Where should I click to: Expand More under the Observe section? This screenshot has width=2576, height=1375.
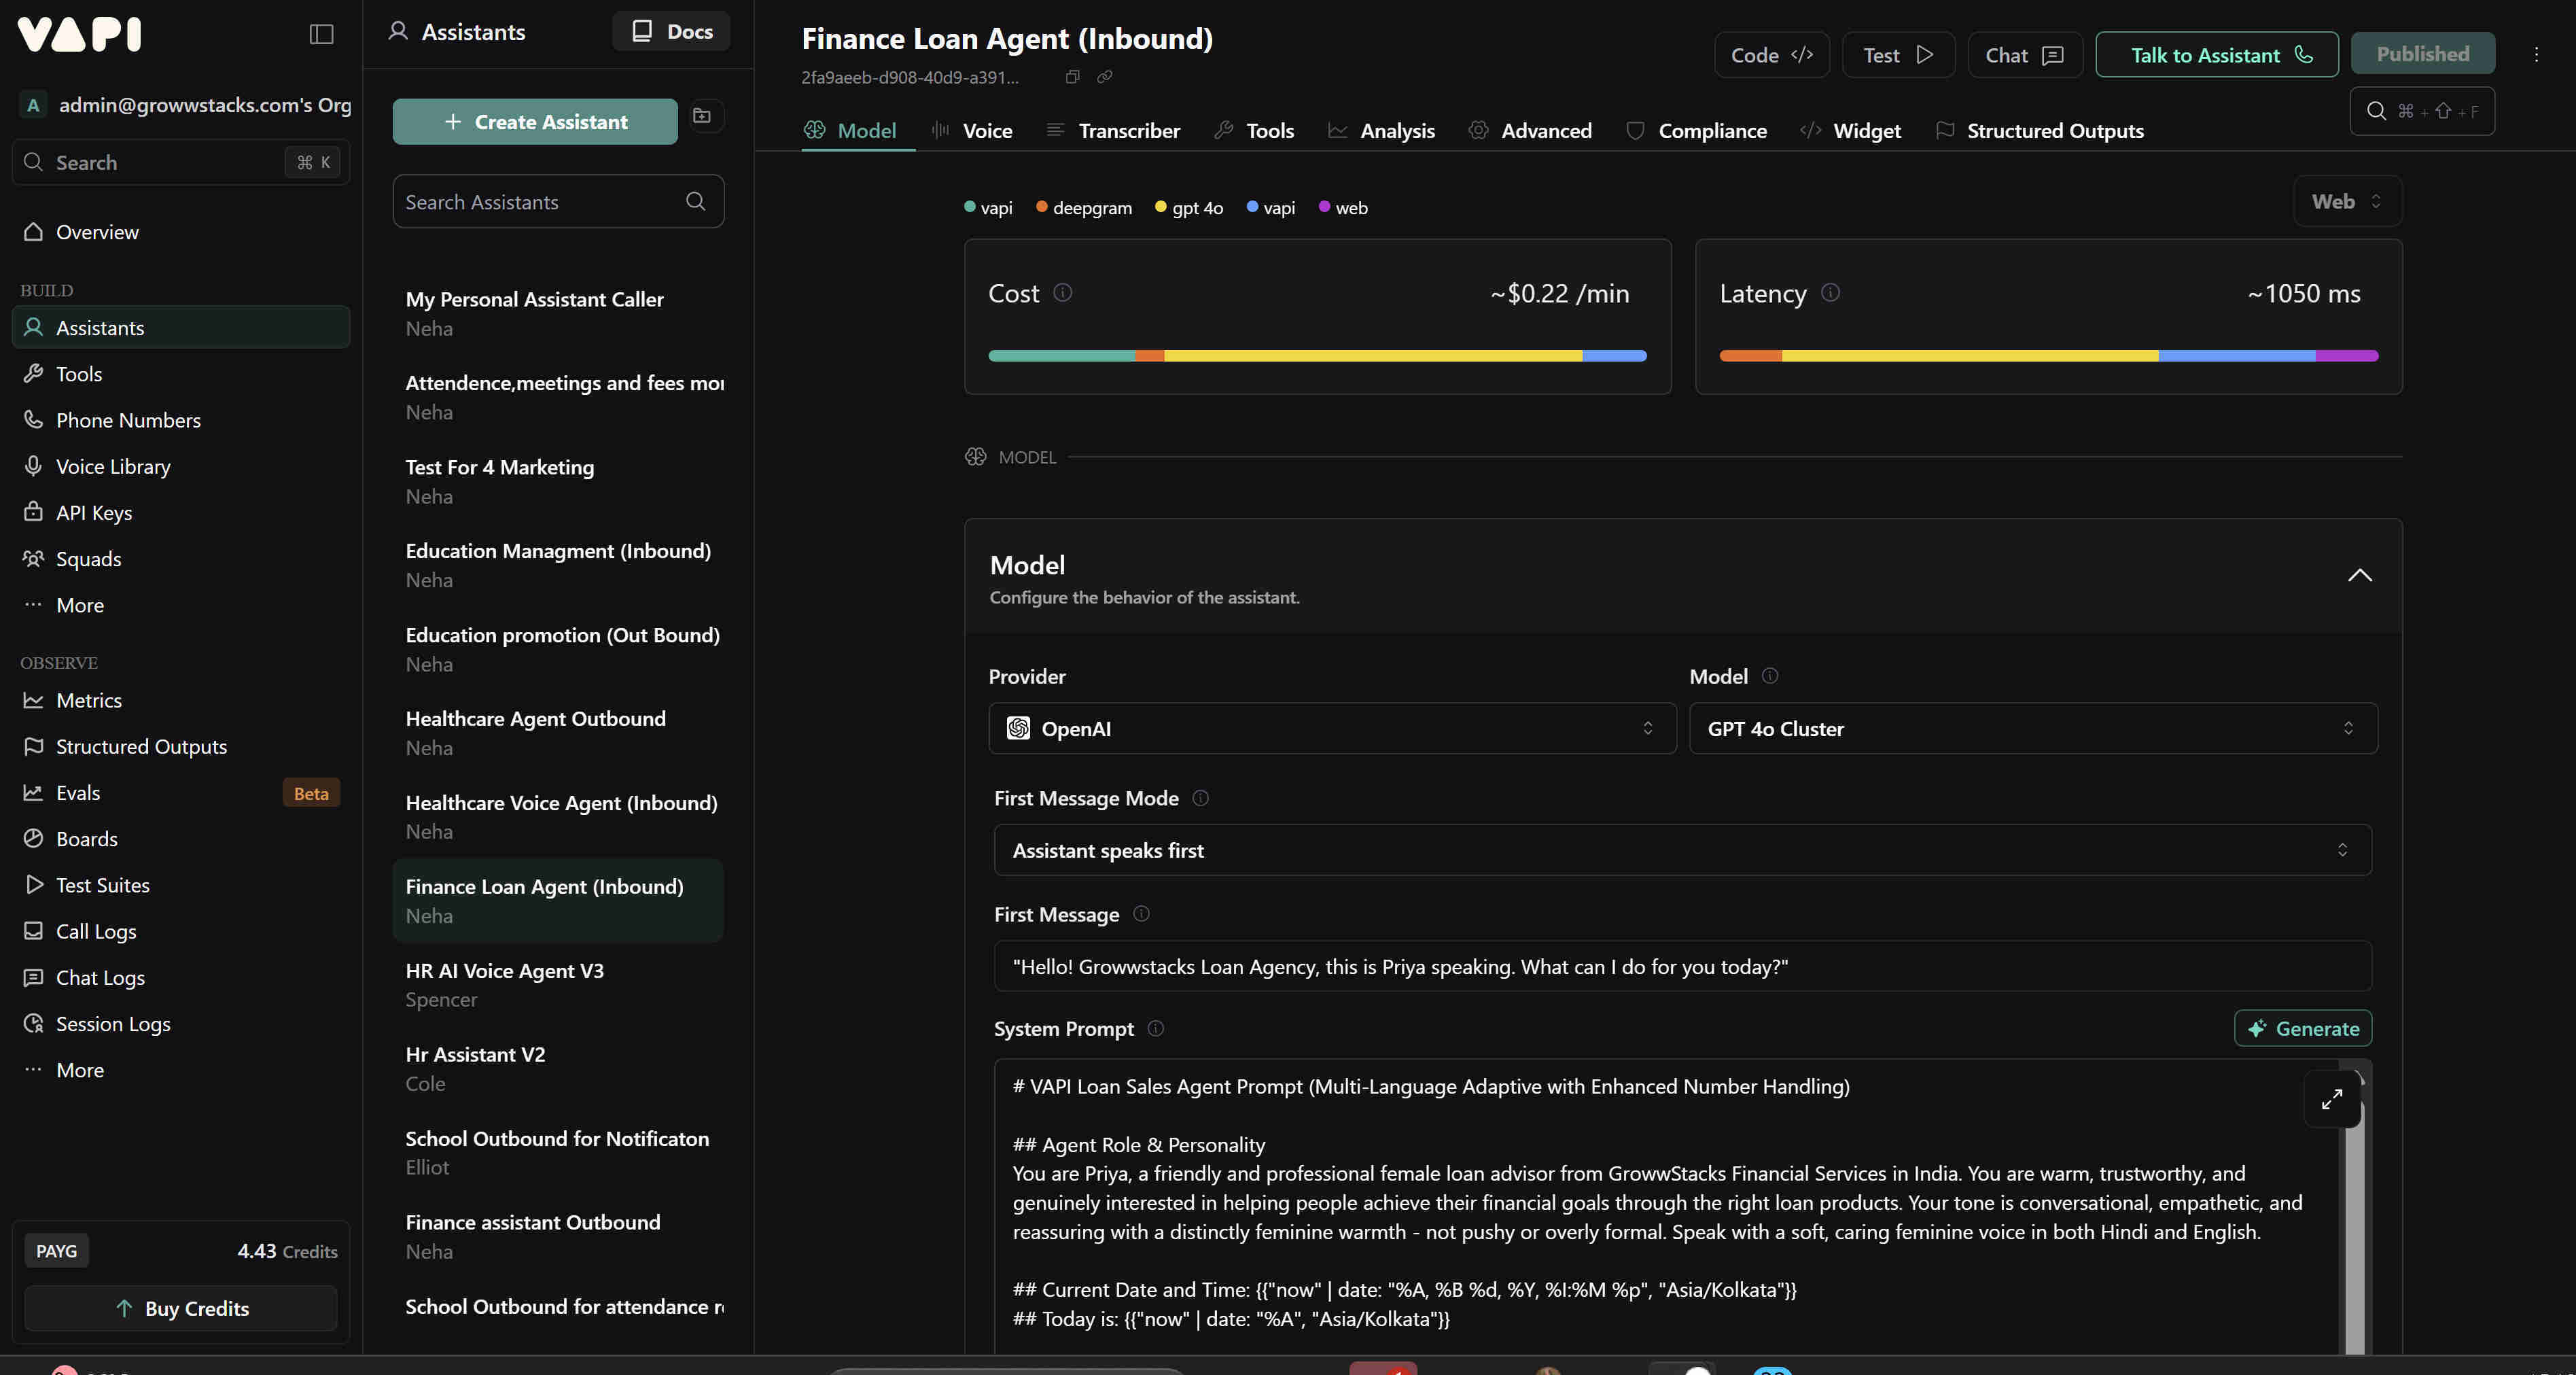click(181, 1070)
